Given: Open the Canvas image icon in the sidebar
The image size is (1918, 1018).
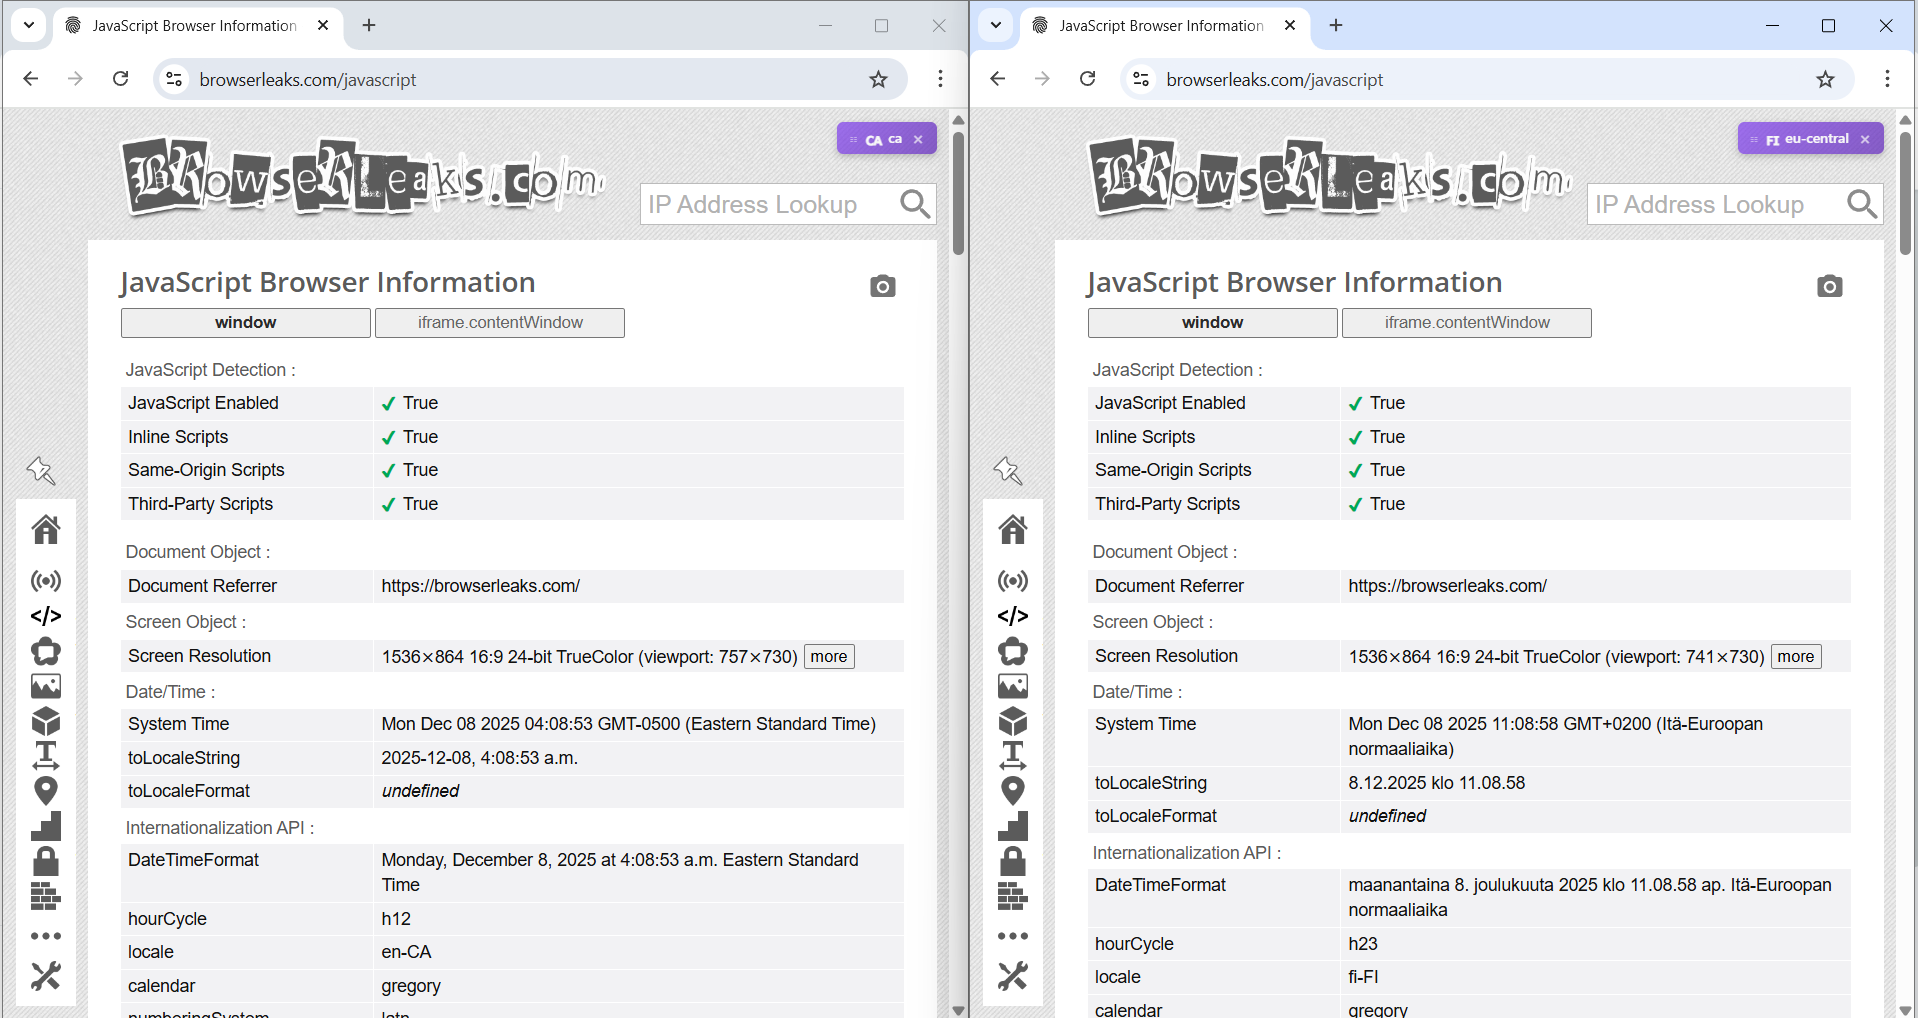Looking at the screenshot, I should pyautogui.click(x=46, y=686).
